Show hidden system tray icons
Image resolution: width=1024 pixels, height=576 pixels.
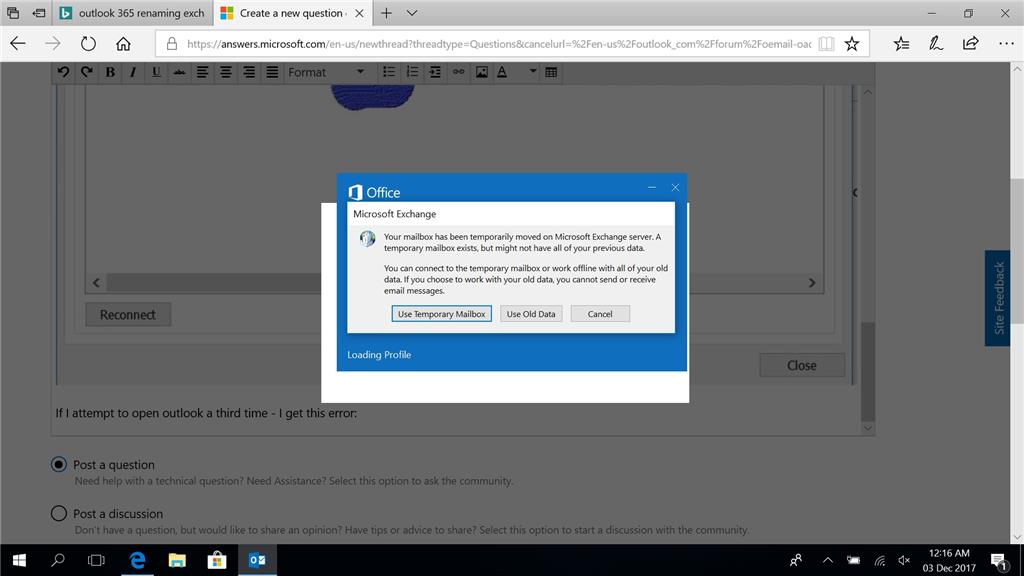[827, 560]
